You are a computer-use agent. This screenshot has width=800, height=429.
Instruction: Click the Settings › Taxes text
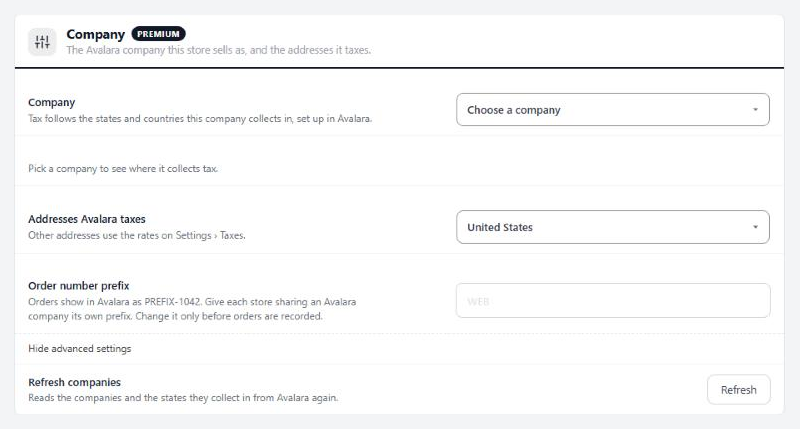210,236
